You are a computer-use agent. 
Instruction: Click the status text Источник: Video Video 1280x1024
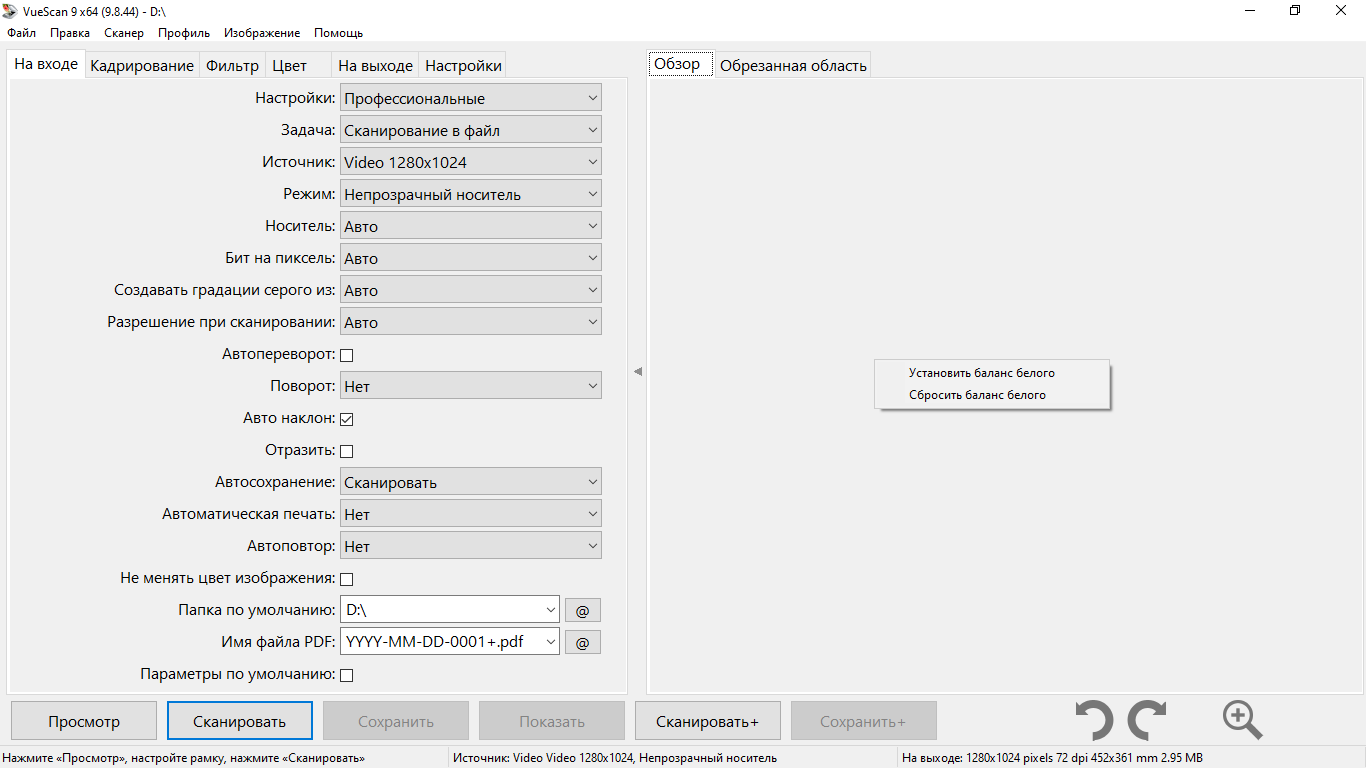[x=614, y=758]
